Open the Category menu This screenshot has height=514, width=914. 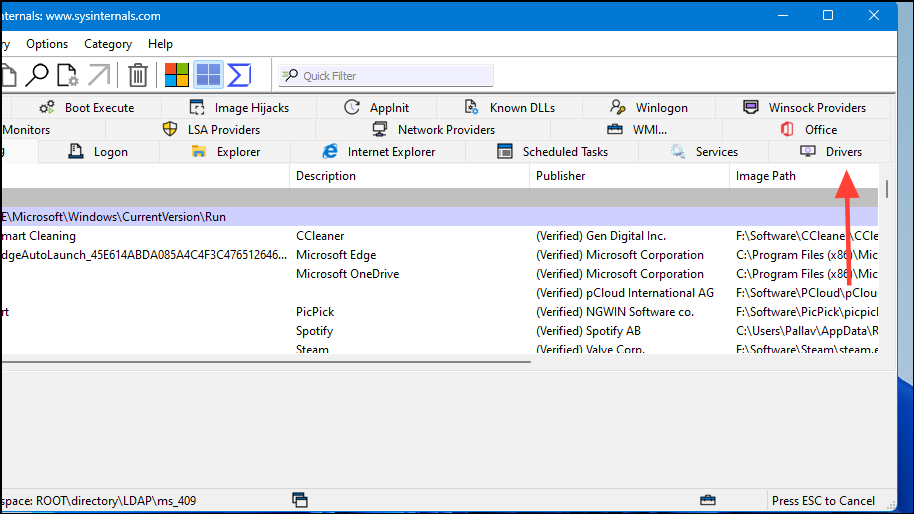click(108, 44)
